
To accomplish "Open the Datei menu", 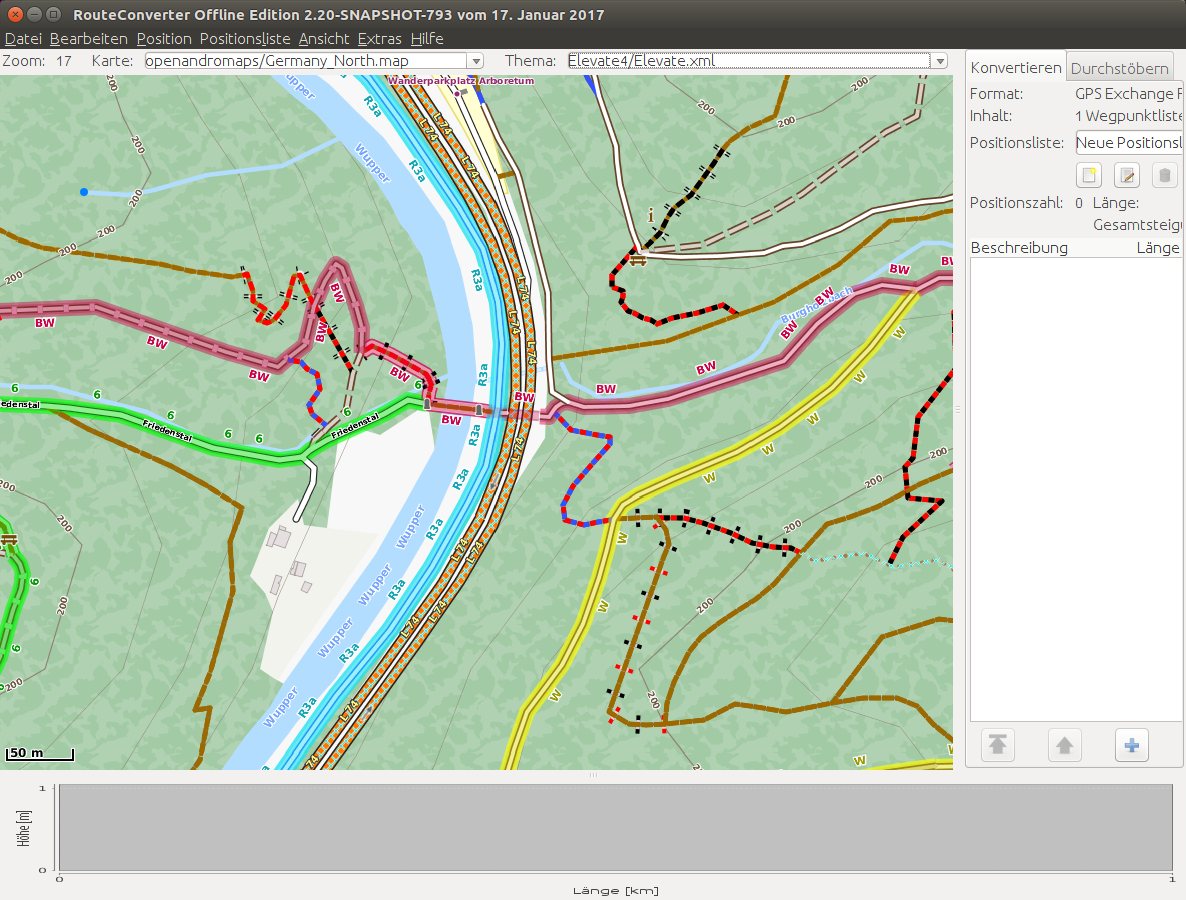I will tap(23, 39).
